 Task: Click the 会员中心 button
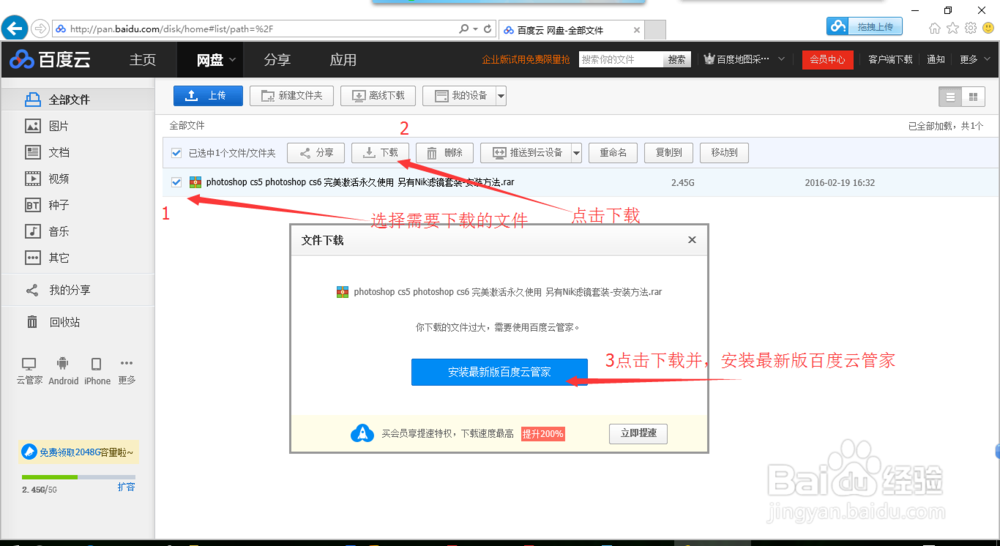coord(827,59)
